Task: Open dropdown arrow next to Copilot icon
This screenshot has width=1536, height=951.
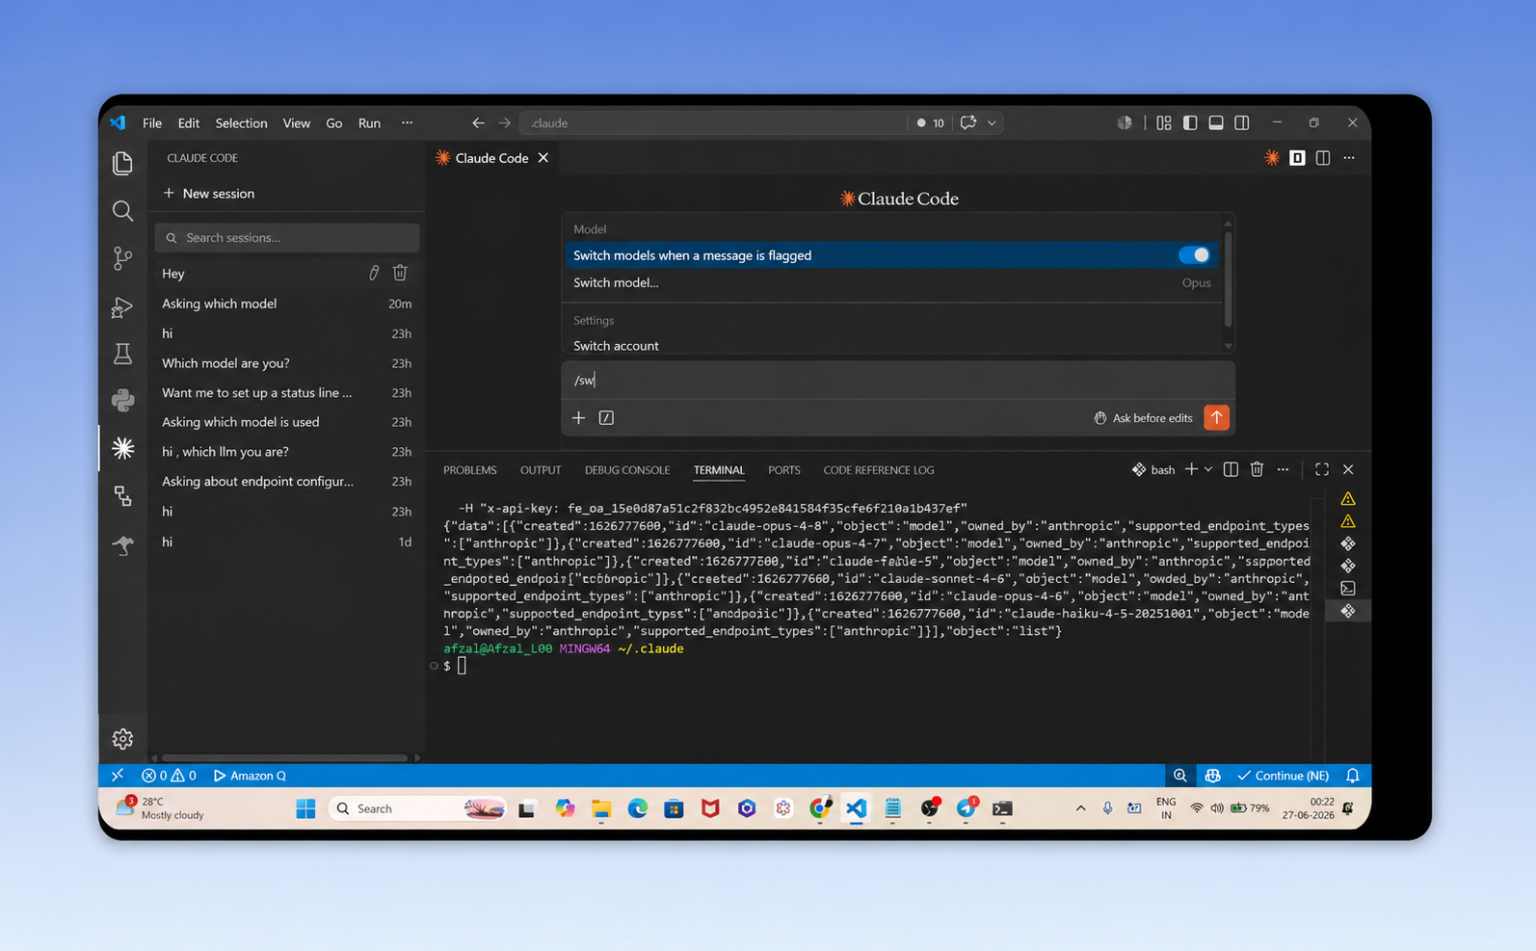Action: click(x=992, y=123)
